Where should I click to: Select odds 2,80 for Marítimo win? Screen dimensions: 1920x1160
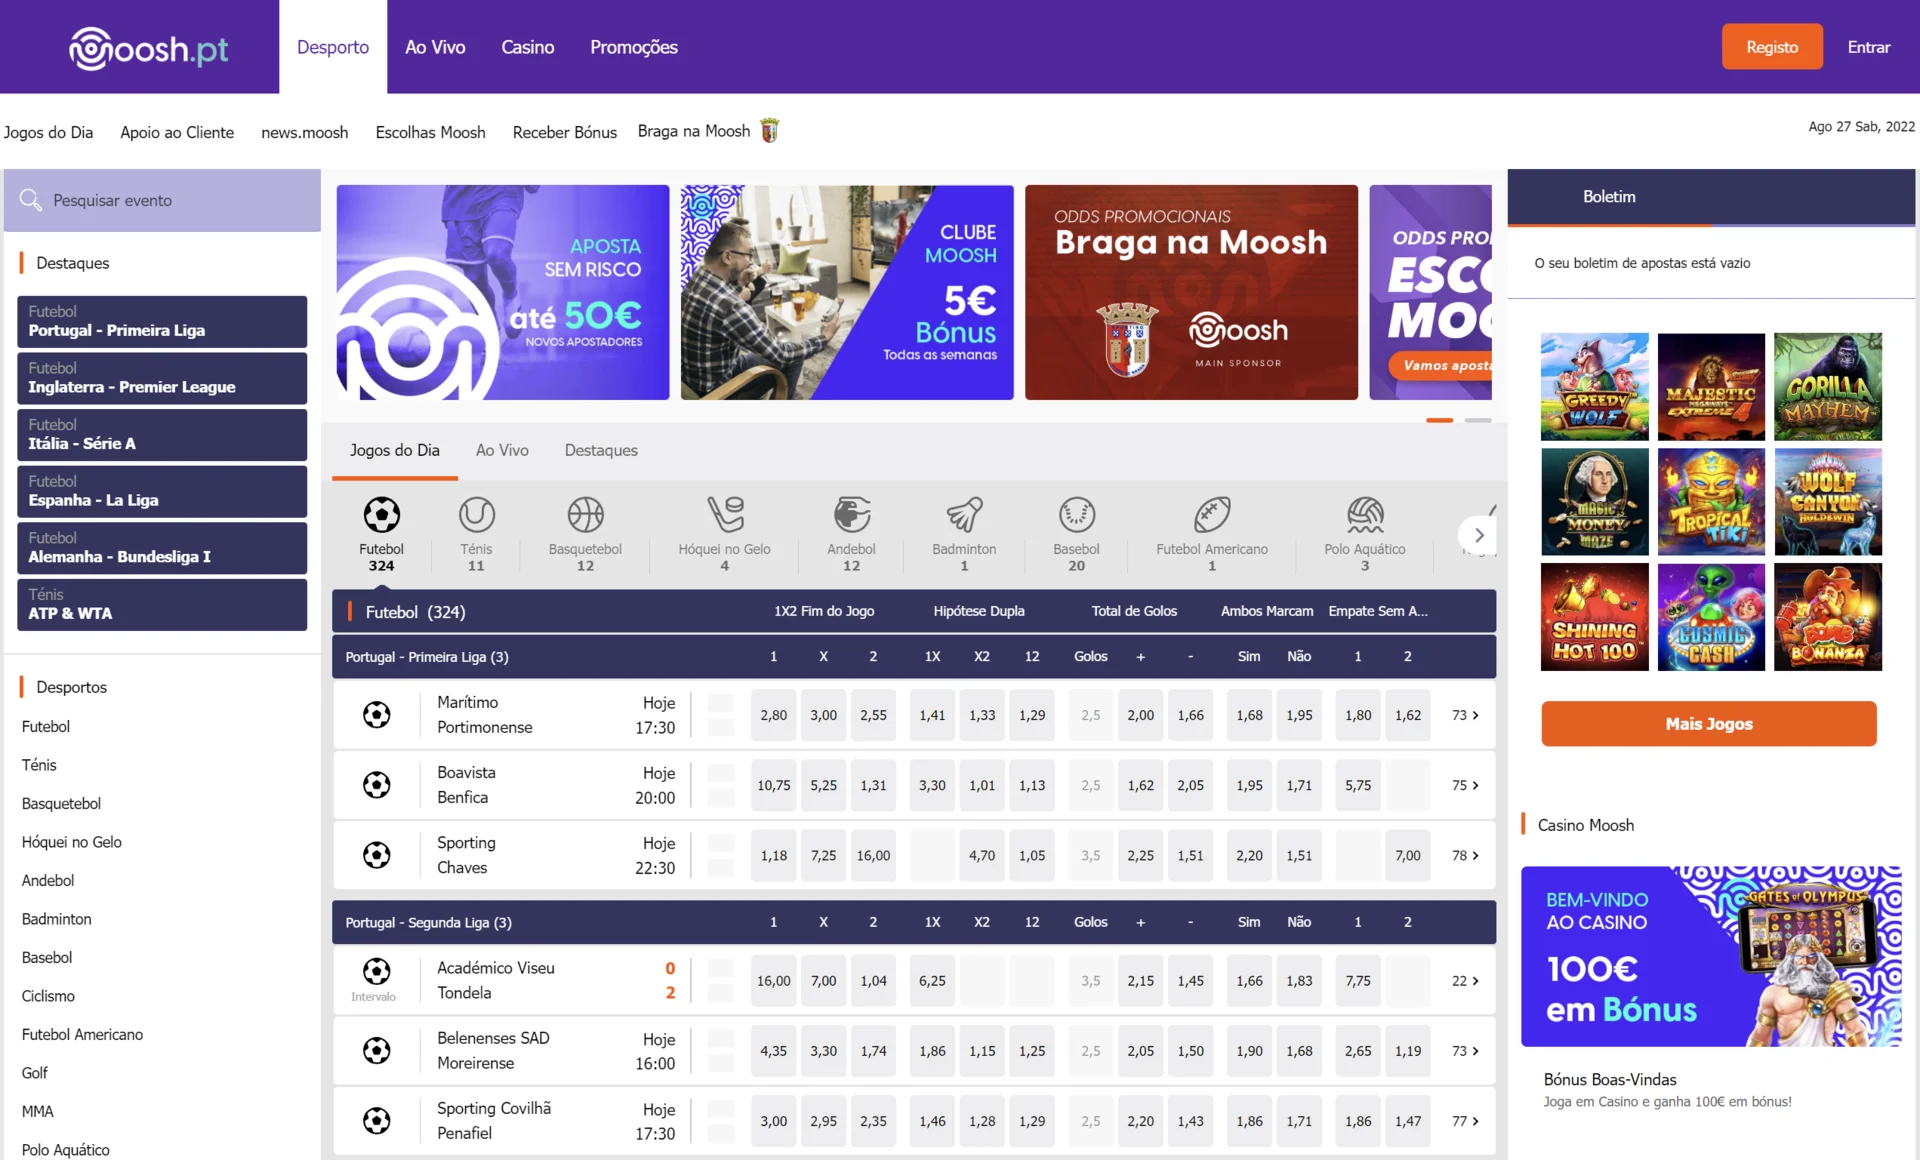click(x=773, y=715)
